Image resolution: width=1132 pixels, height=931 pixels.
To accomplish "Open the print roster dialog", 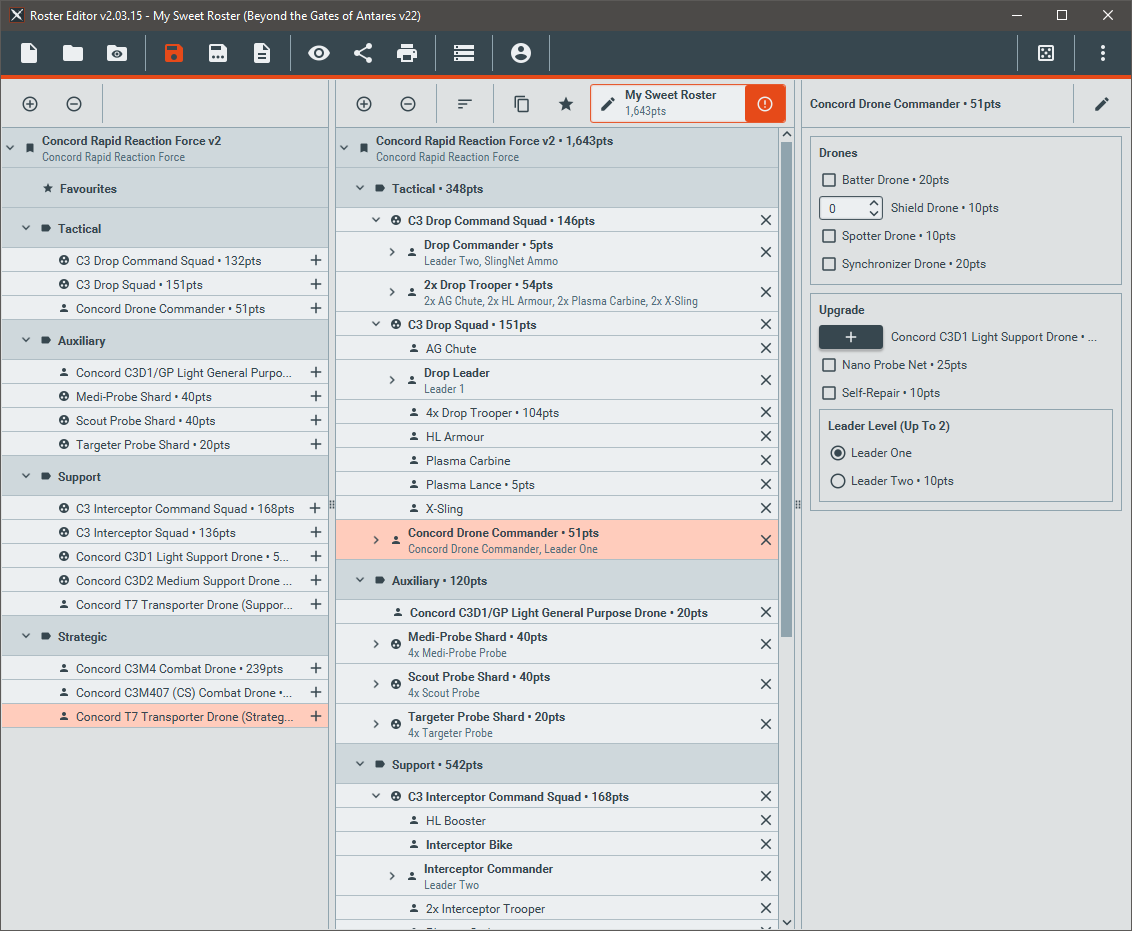I will coord(407,53).
